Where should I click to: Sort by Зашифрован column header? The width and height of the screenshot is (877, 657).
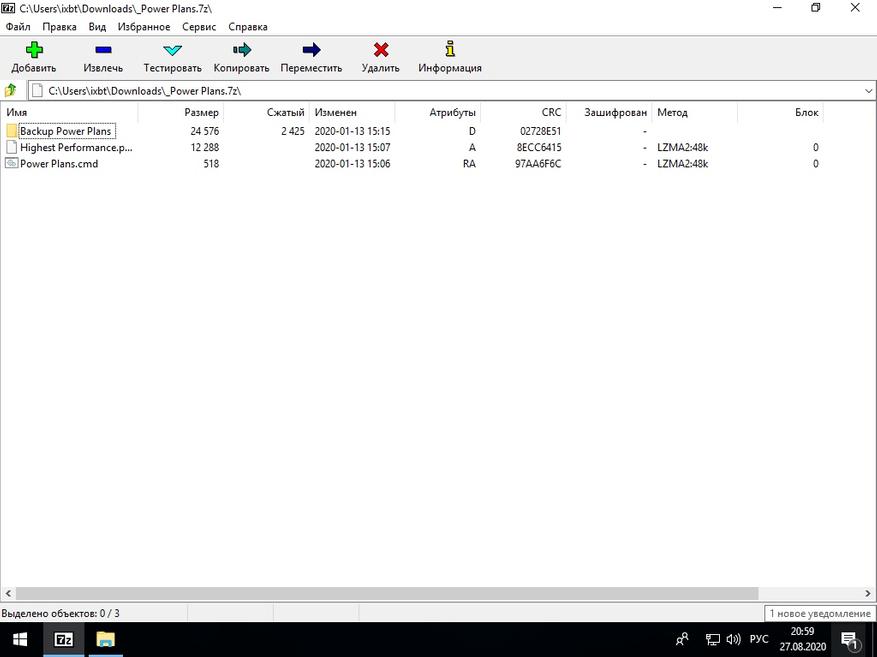(x=609, y=112)
